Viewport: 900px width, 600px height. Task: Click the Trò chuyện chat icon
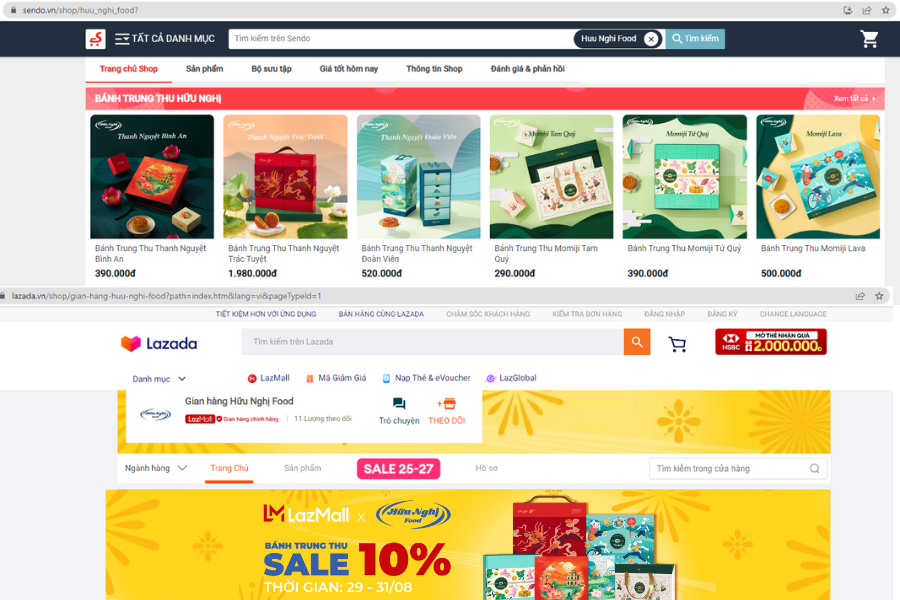[399, 404]
